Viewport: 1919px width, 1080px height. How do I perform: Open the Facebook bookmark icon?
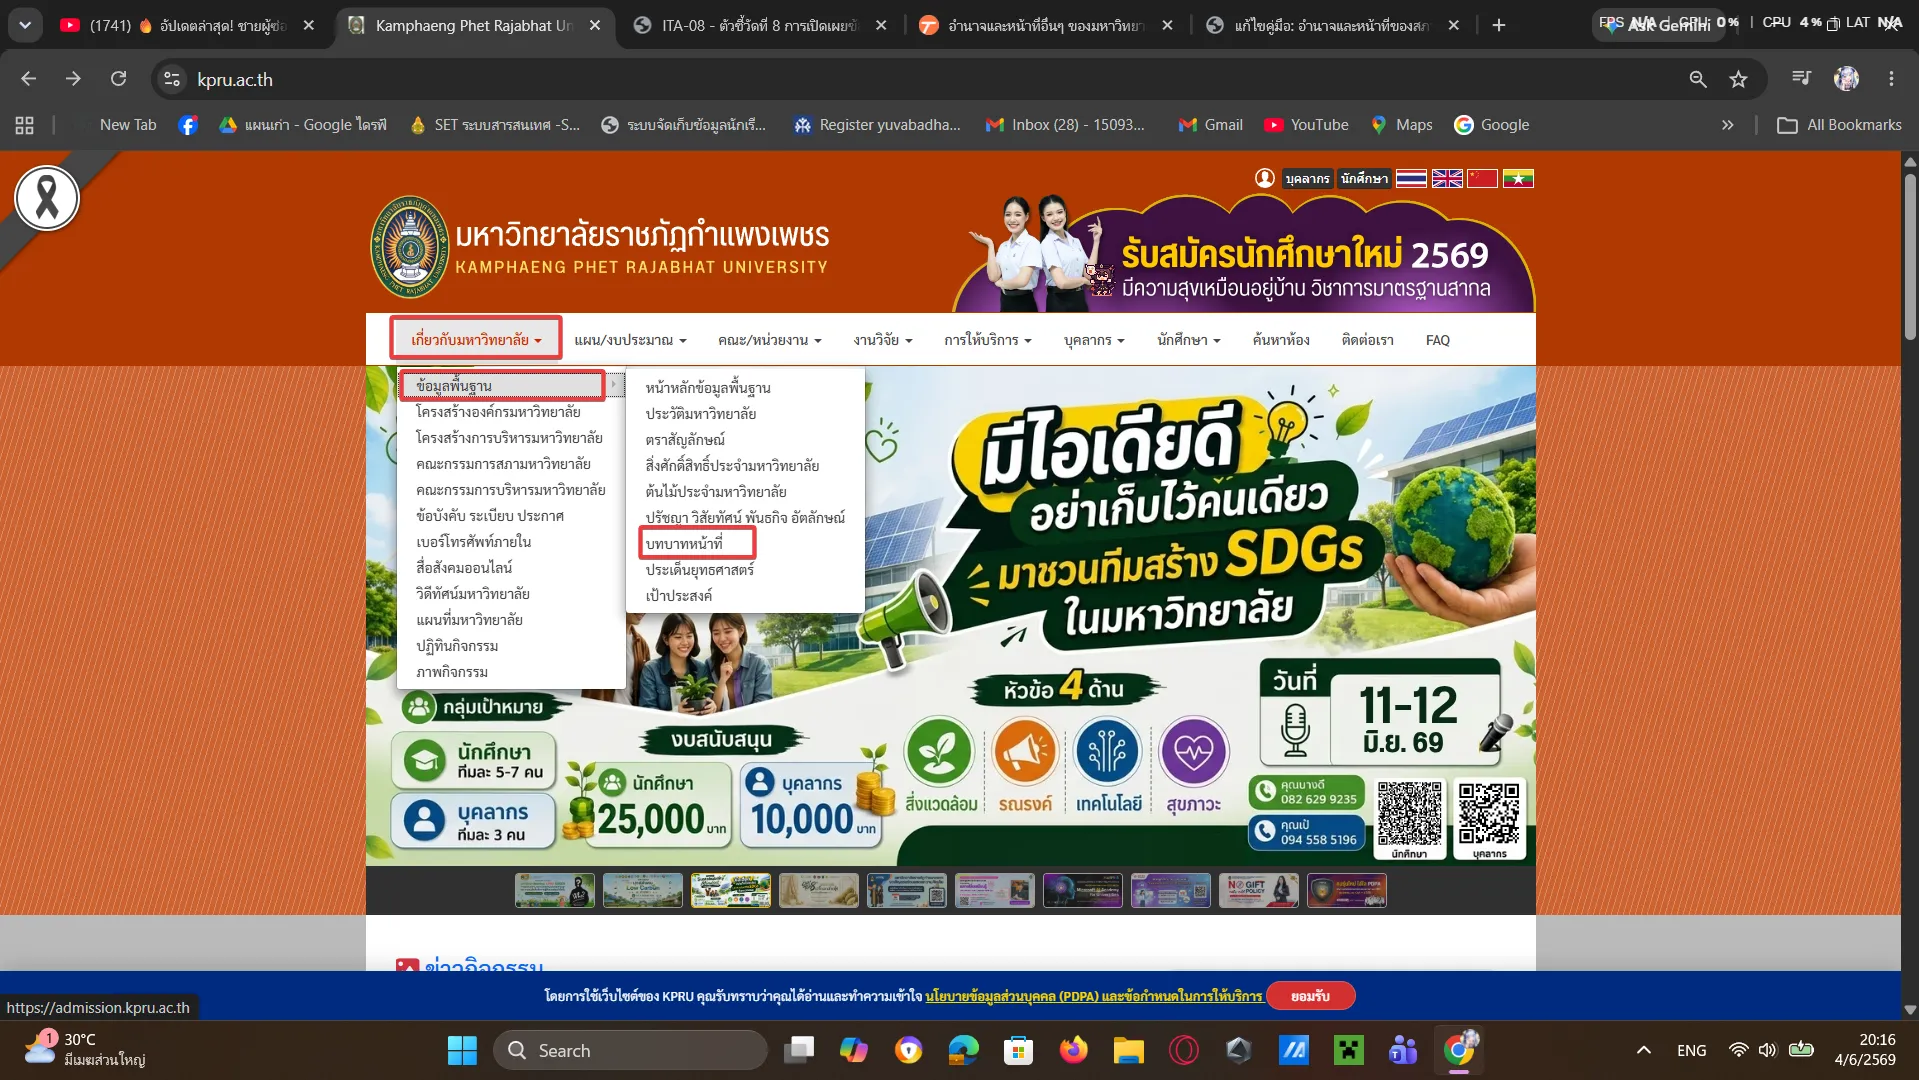[x=188, y=125]
